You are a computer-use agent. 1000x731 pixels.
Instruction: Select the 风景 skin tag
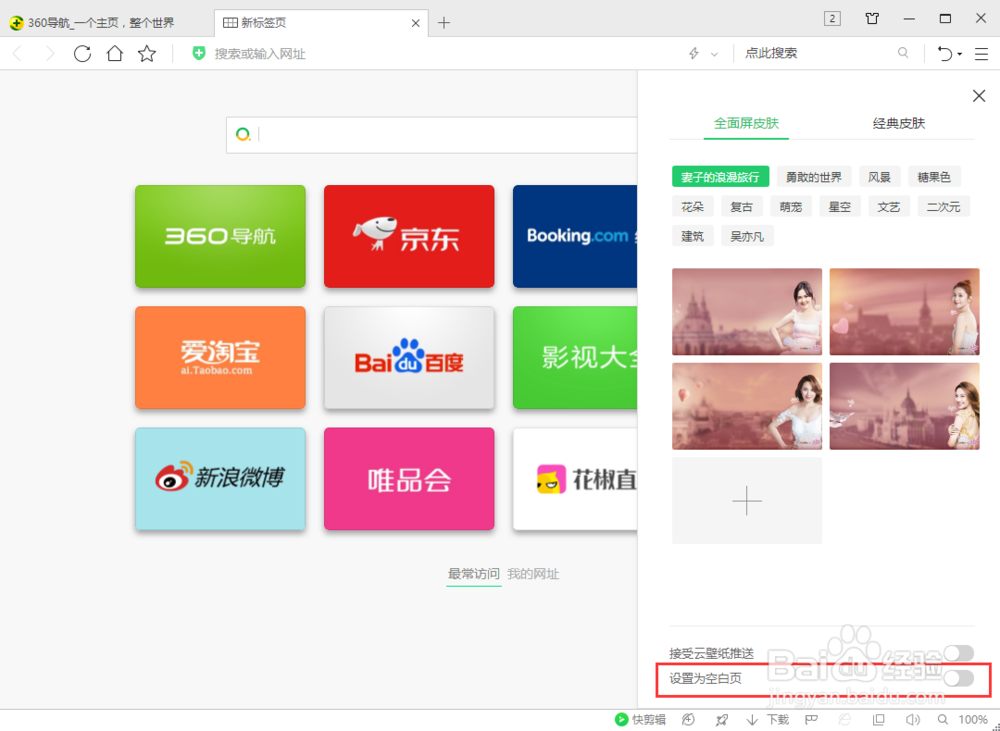(879, 177)
